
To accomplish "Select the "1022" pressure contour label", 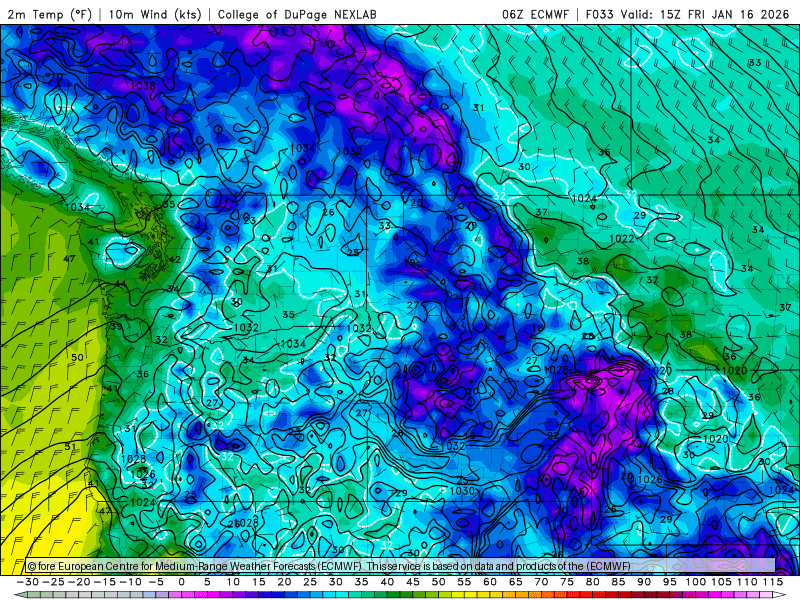I will (x=621, y=238).
